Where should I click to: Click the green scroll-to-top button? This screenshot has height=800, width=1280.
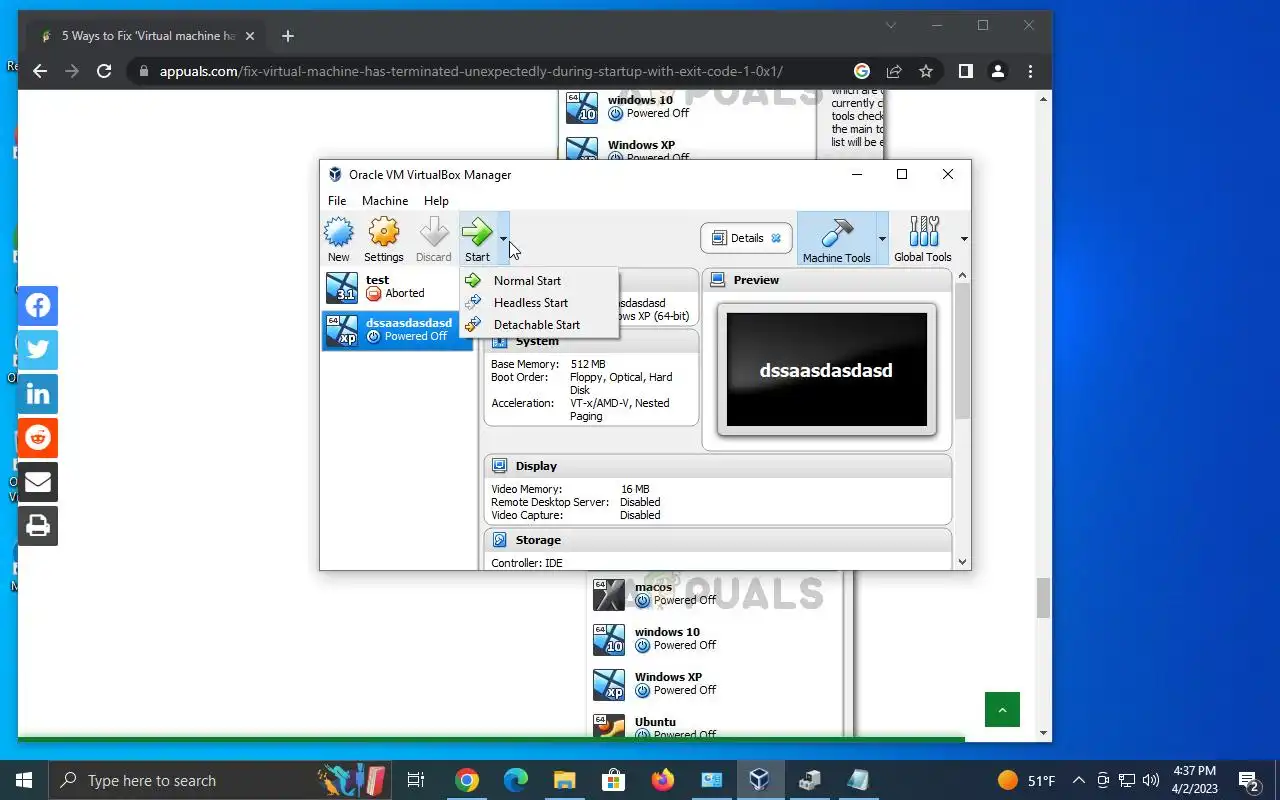(x=1002, y=710)
